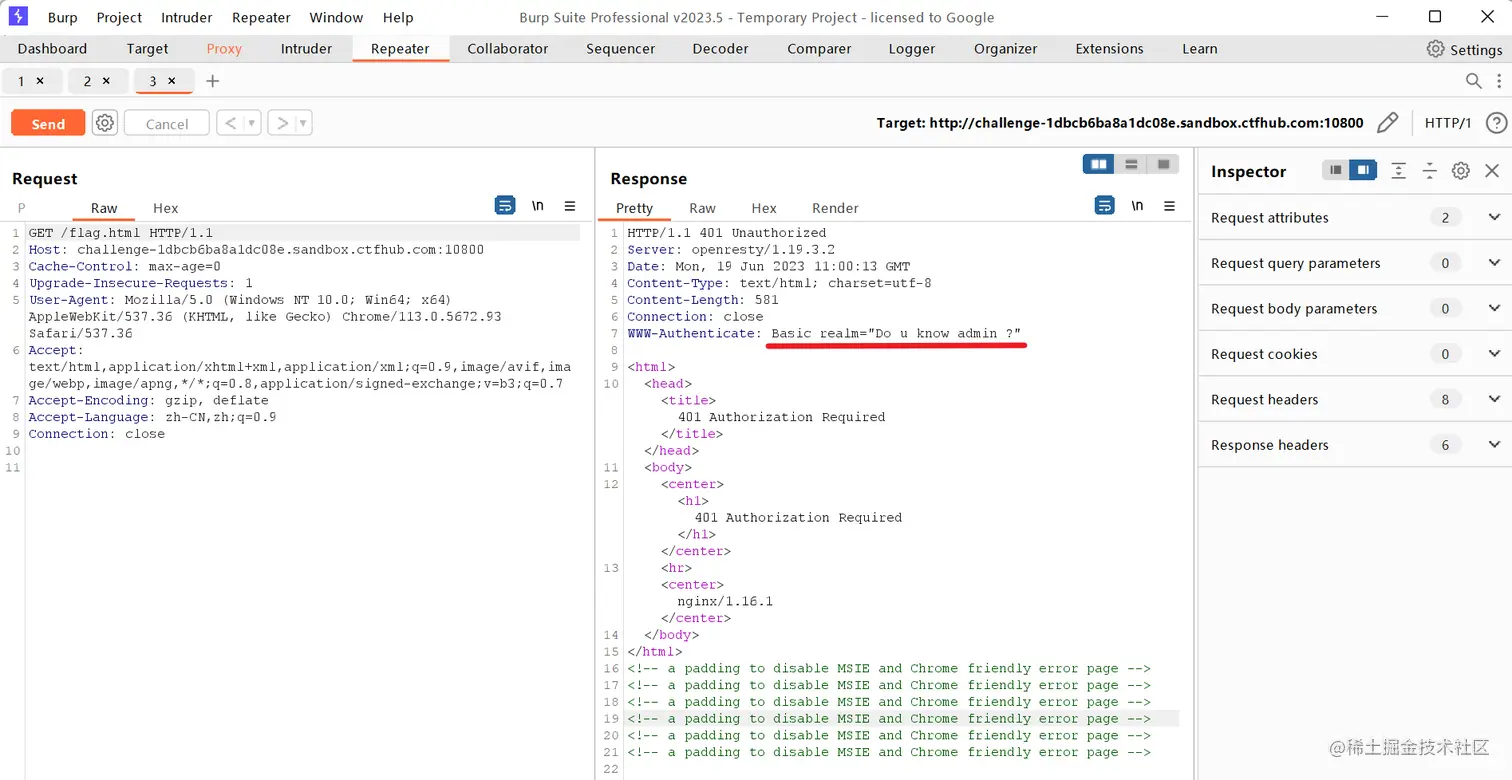Viewport: 1512px width, 780px height.
Task: Close the Inspector panel
Action: 1492,171
